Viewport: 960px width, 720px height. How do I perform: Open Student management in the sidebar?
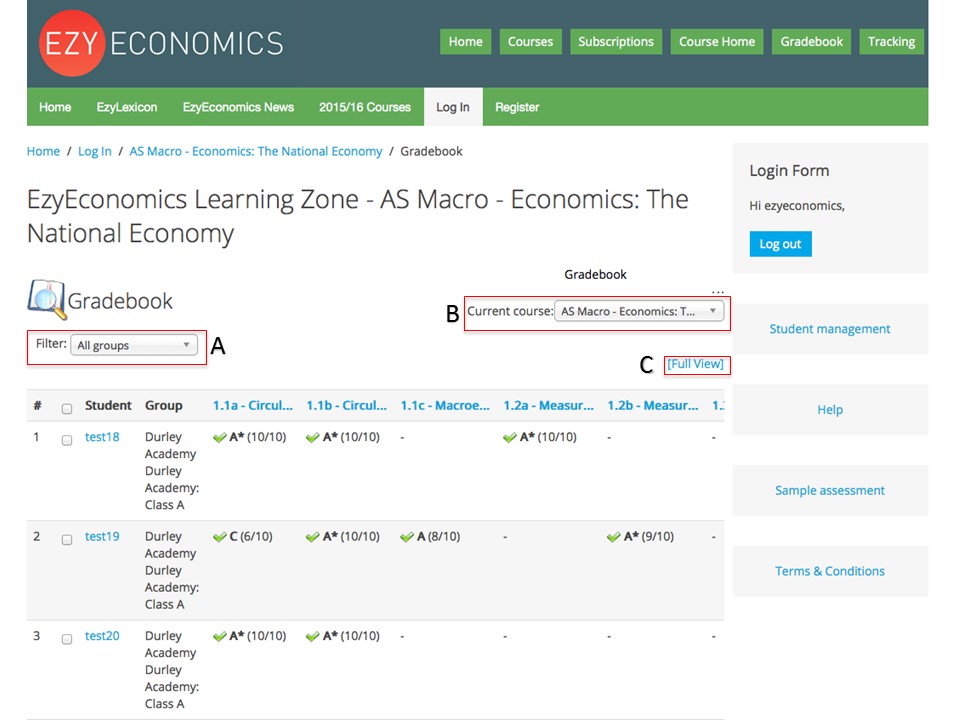tap(830, 329)
